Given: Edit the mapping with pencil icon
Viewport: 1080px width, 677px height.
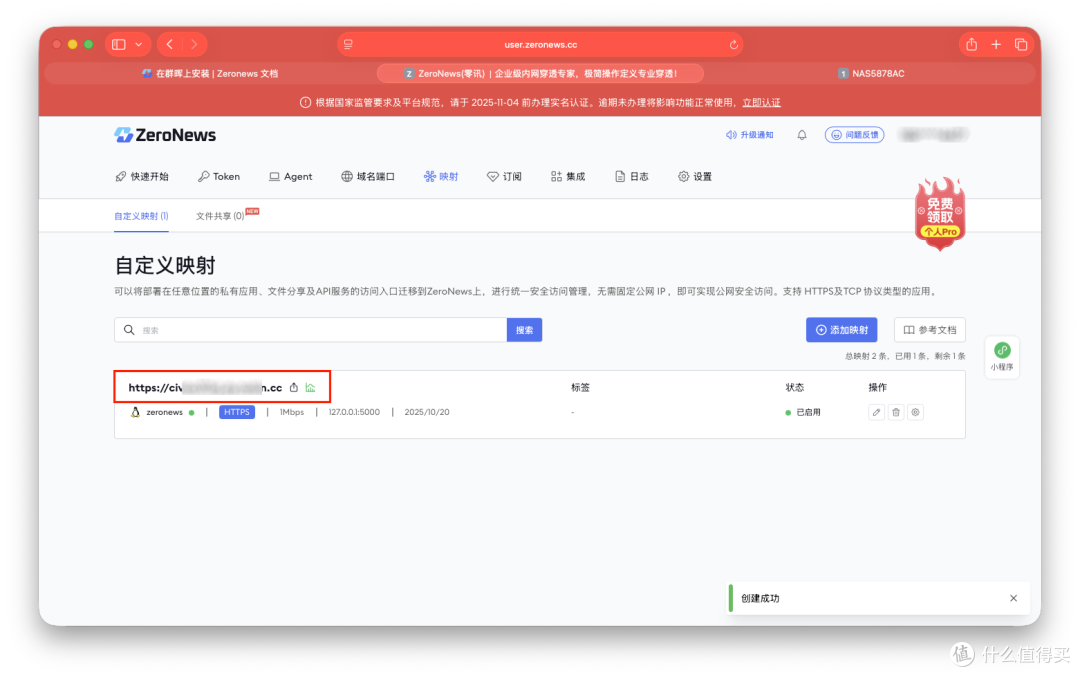Looking at the screenshot, I should [876, 413].
